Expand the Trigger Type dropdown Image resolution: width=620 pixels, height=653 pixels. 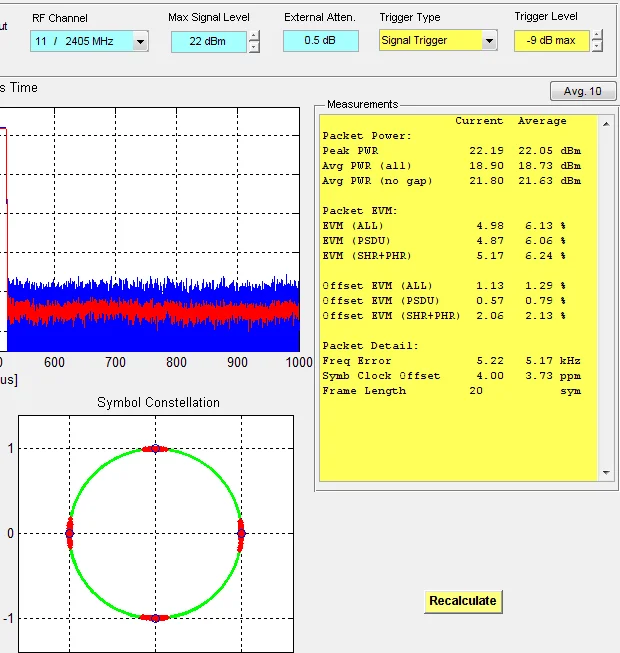coord(489,41)
